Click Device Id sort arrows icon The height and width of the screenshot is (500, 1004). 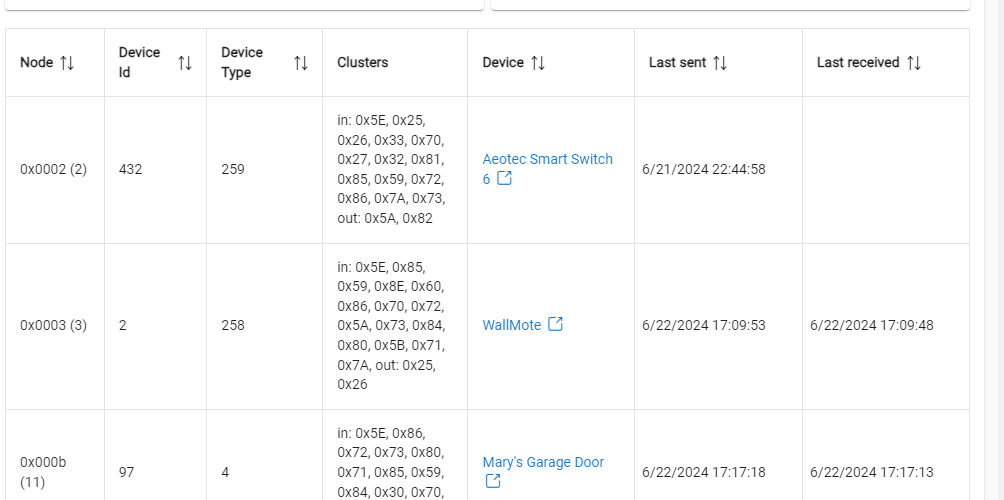(x=185, y=63)
